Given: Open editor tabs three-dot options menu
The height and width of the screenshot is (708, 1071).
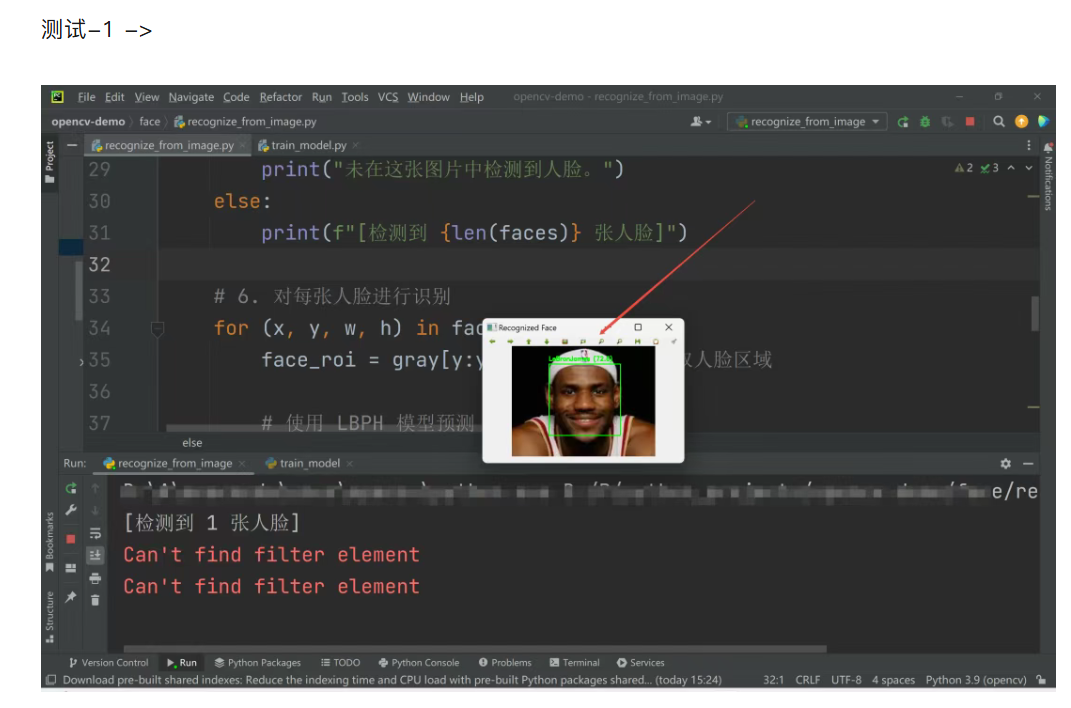Looking at the screenshot, I should 1029,145.
